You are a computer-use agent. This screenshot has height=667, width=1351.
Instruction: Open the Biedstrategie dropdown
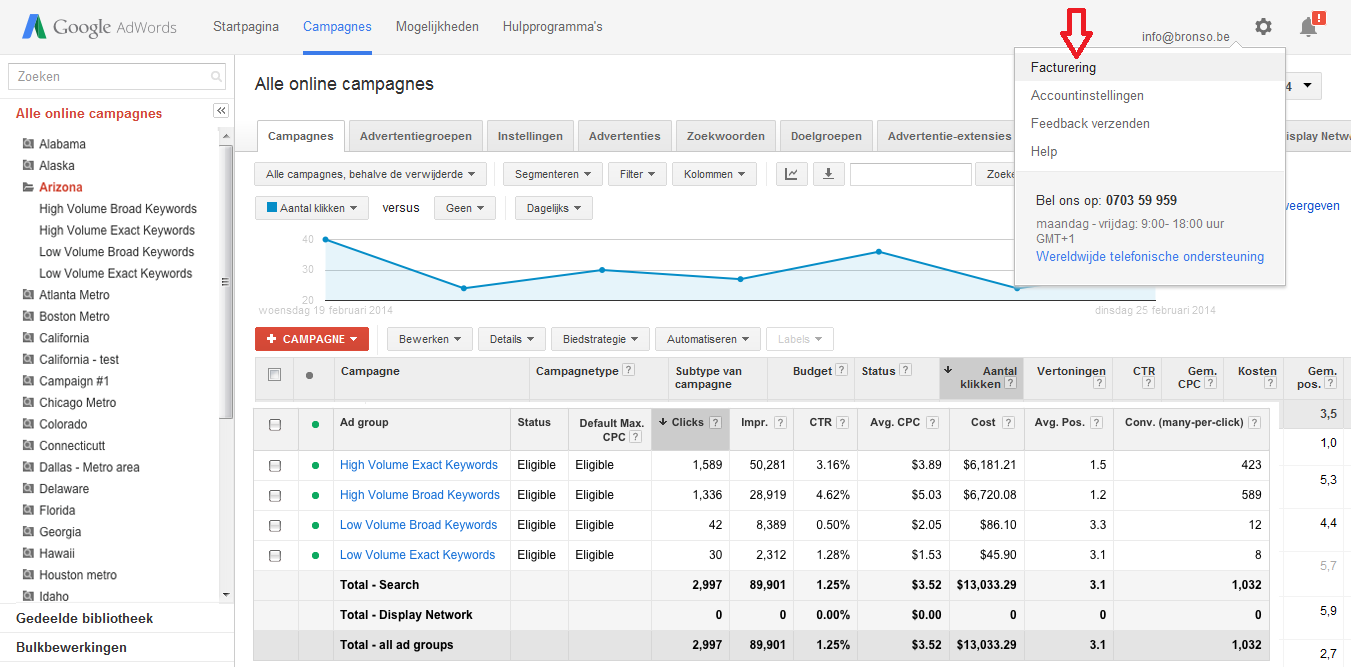[600, 339]
